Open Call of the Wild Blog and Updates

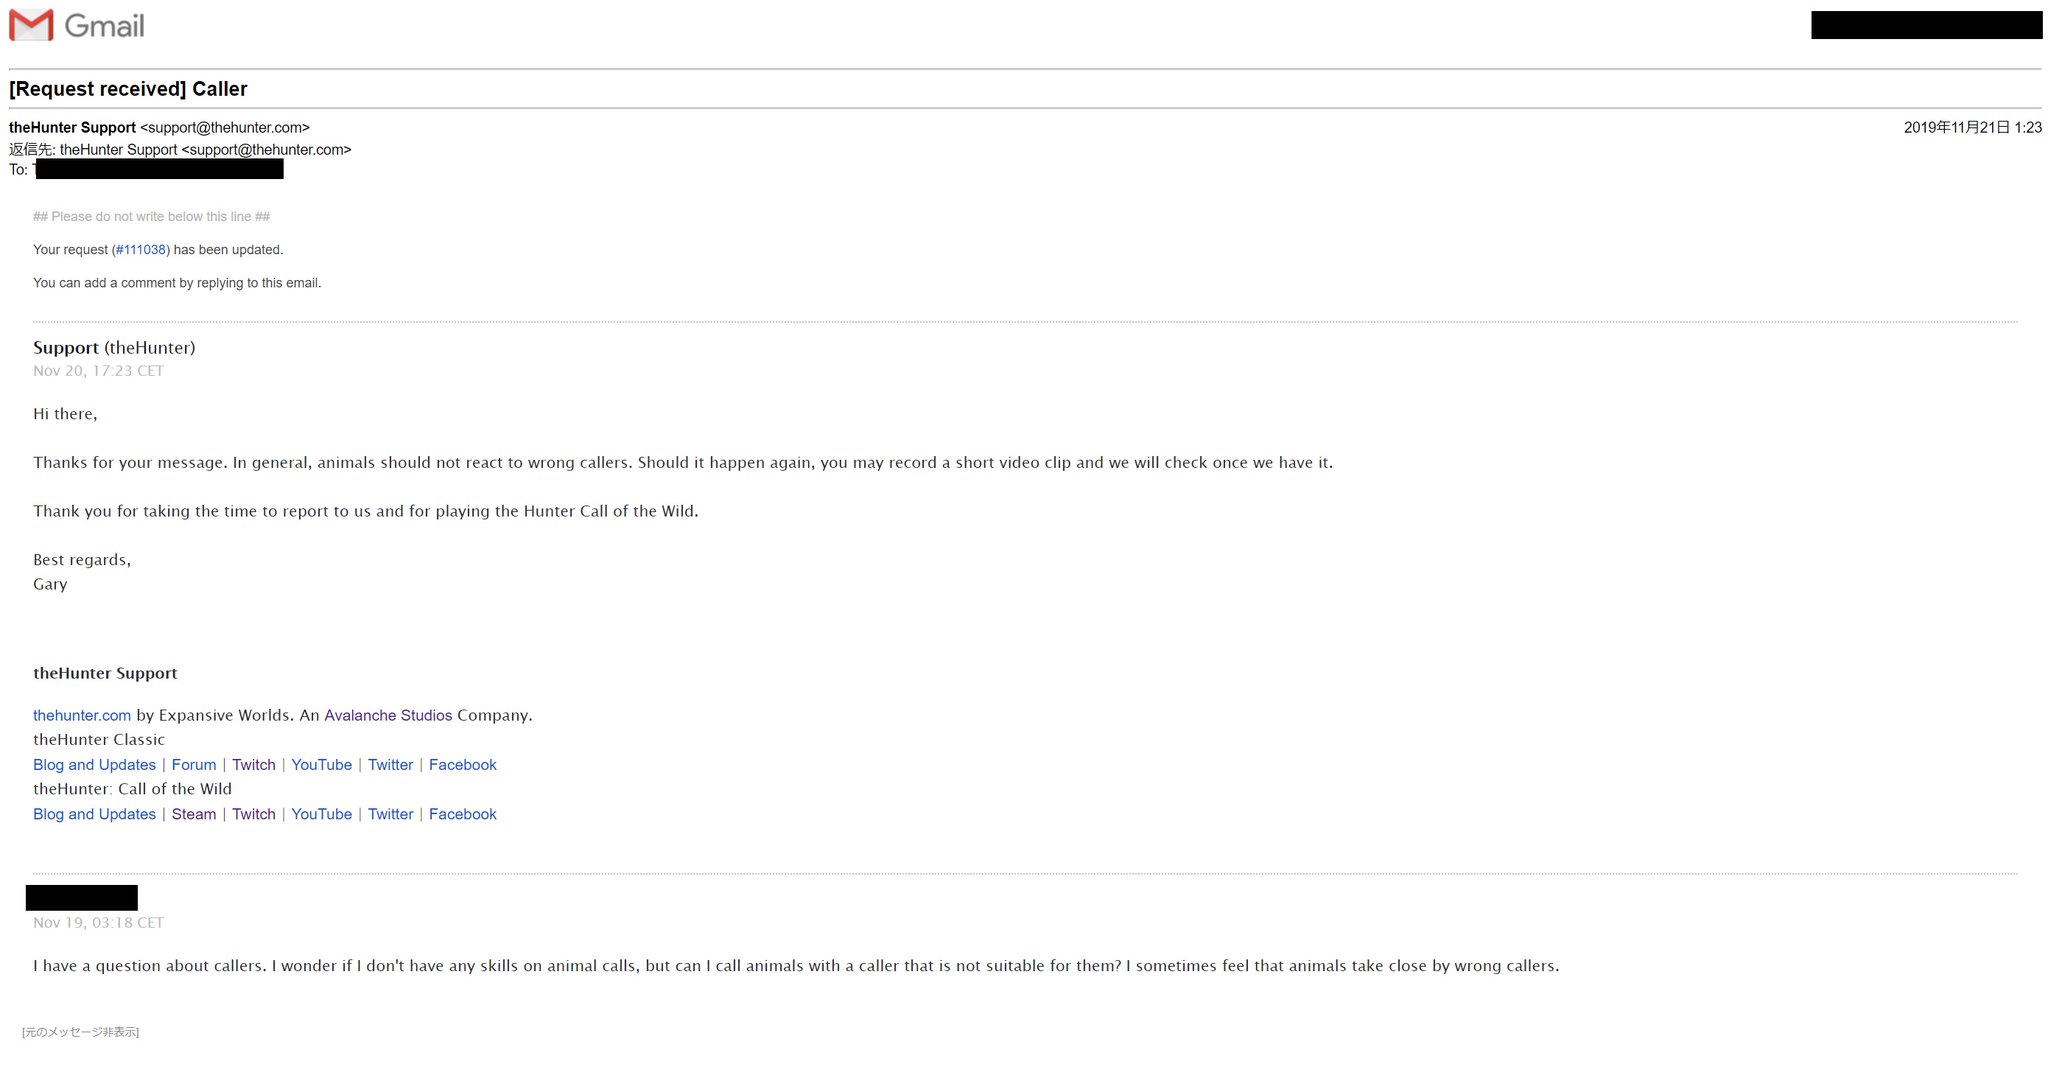pos(94,814)
